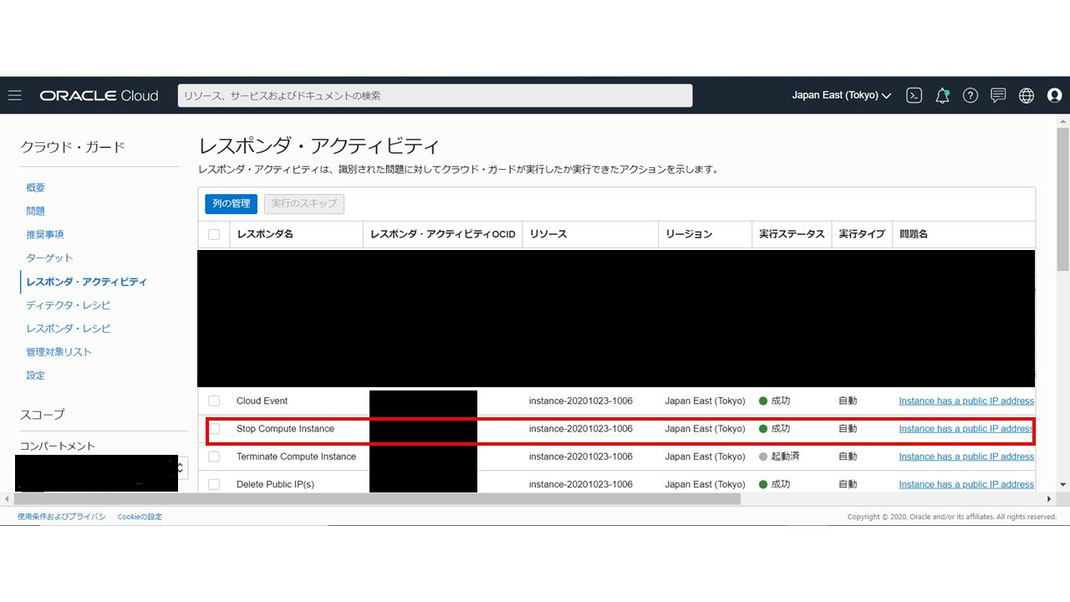The height and width of the screenshot is (602, 1070).
Task: Check the Stop Compute Instance row checkbox
Action: 214,429
